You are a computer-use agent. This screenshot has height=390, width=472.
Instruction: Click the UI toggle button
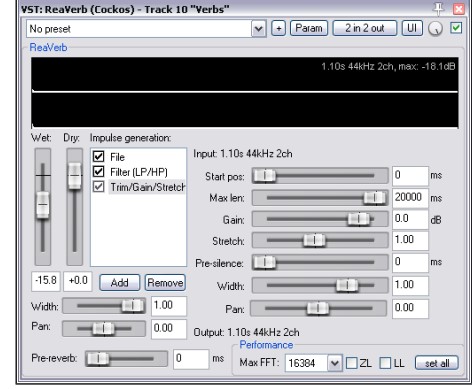coord(412,28)
